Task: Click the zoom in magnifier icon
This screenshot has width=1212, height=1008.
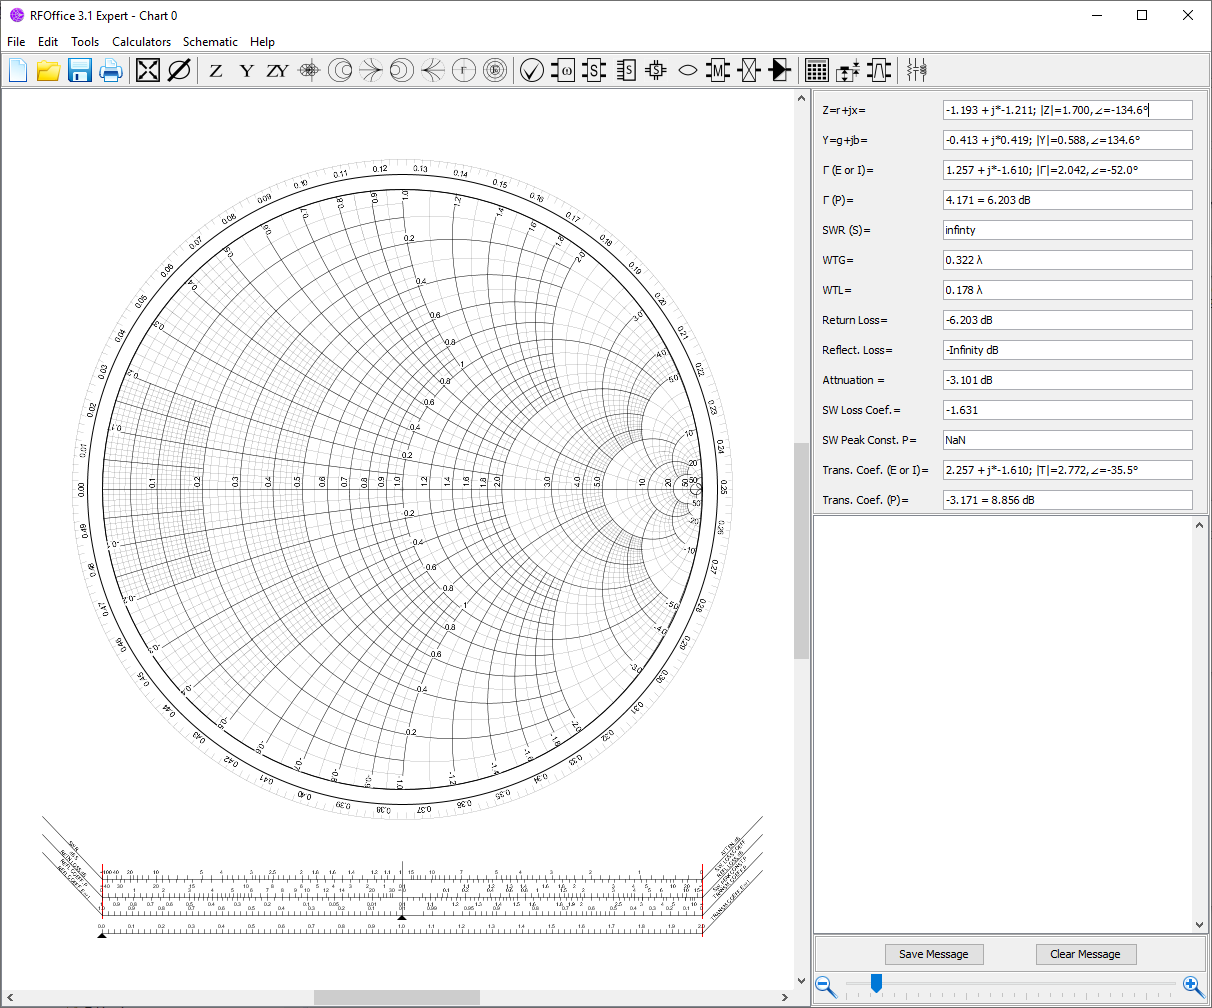Action: coord(1191,984)
